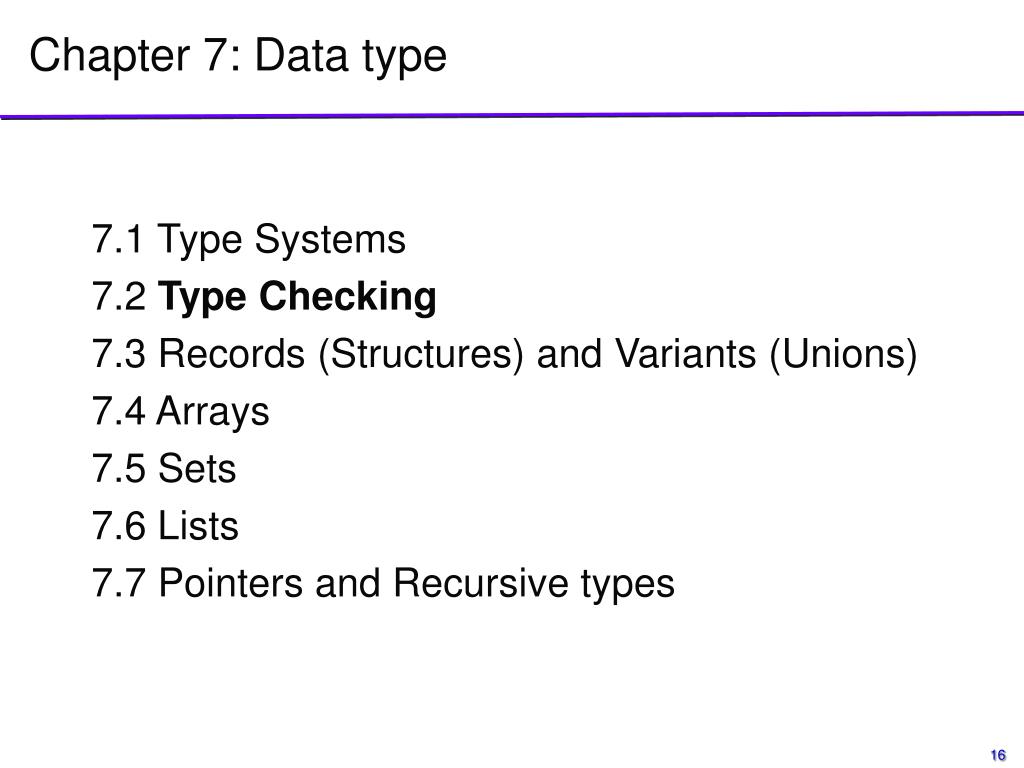Click the words "Data type" in the title

click(x=351, y=57)
